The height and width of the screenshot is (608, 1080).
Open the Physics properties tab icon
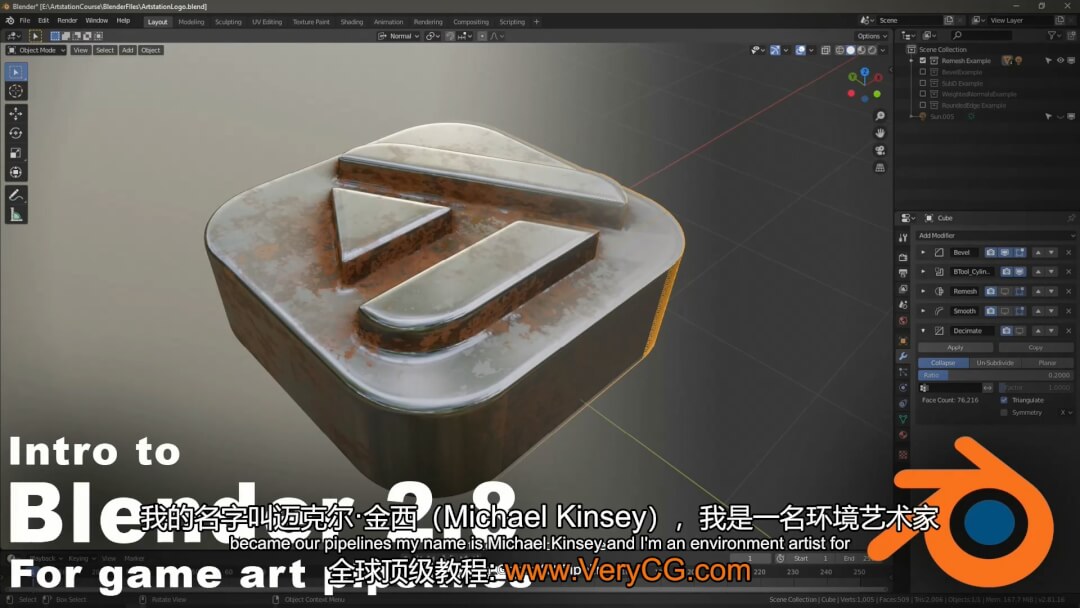click(903, 388)
